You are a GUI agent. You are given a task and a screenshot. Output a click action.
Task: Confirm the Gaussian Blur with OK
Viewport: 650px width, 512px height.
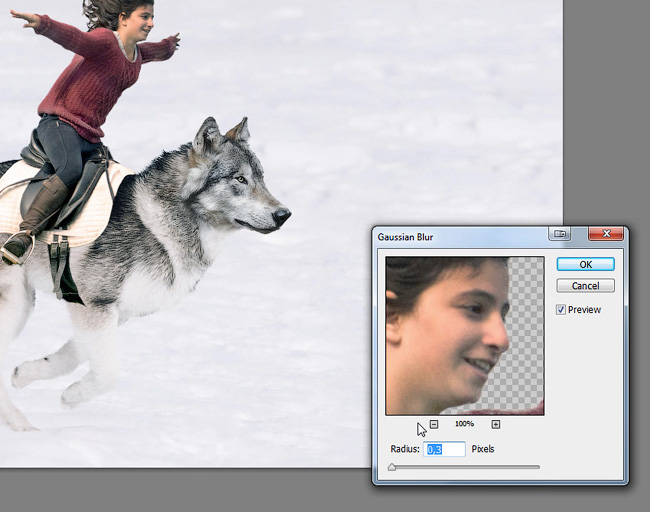pos(585,264)
